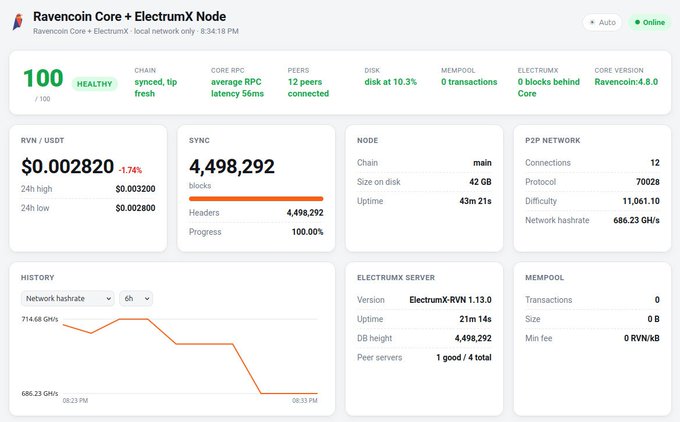
Task: Click Peer servers '1 good / 4 total'
Action: (x=464, y=357)
